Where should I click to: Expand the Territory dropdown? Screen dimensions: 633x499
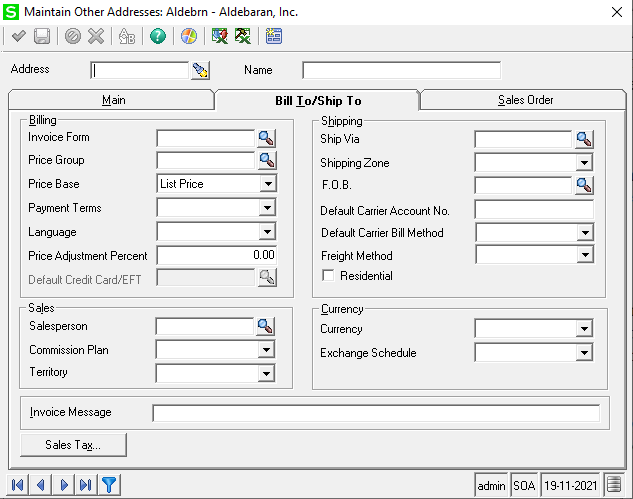pos(266,373)
